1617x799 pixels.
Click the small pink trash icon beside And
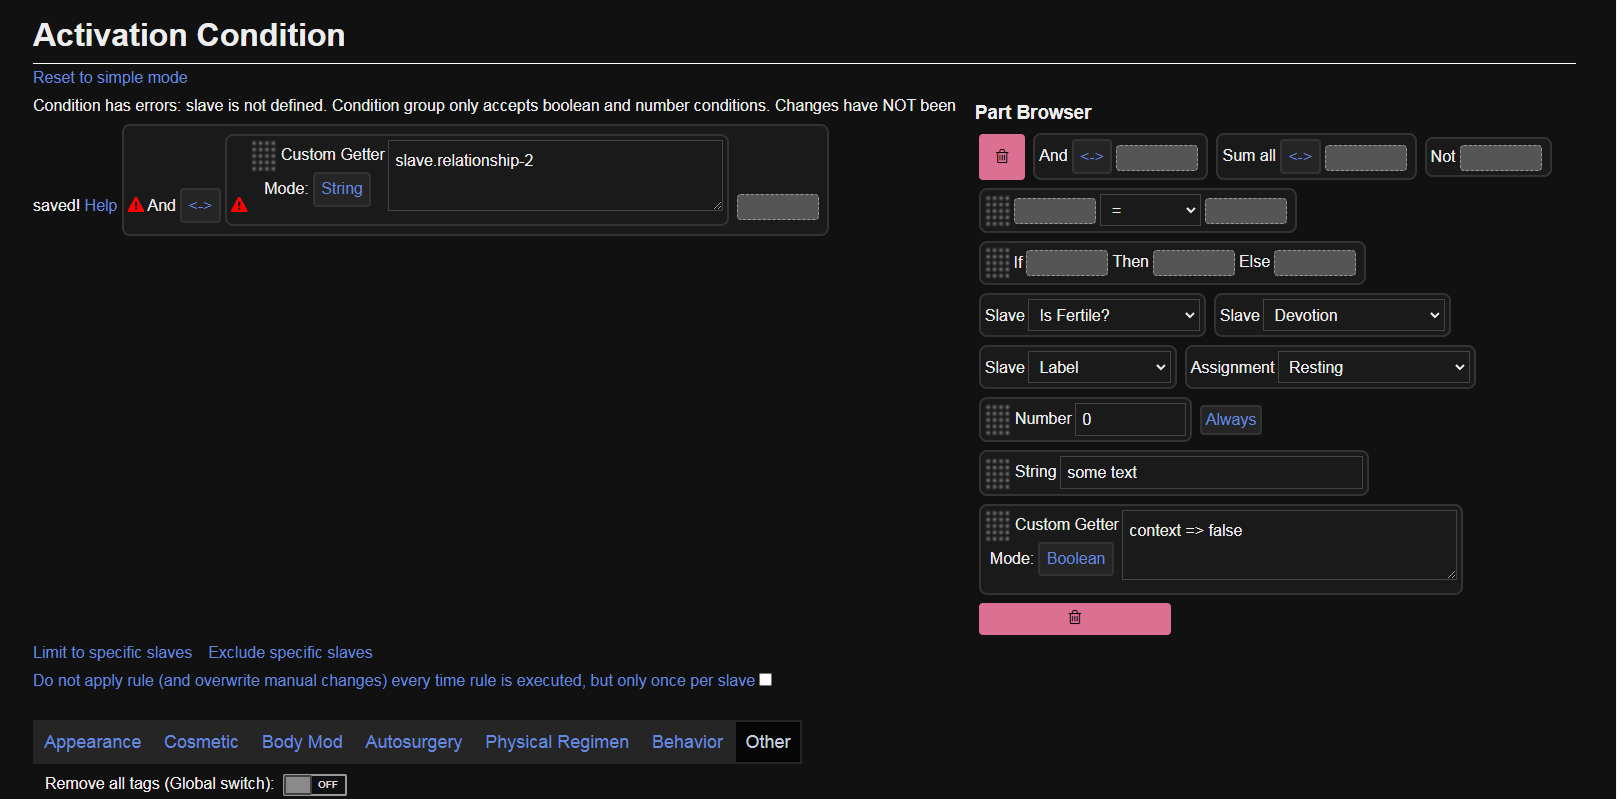tap(1001, 157)
